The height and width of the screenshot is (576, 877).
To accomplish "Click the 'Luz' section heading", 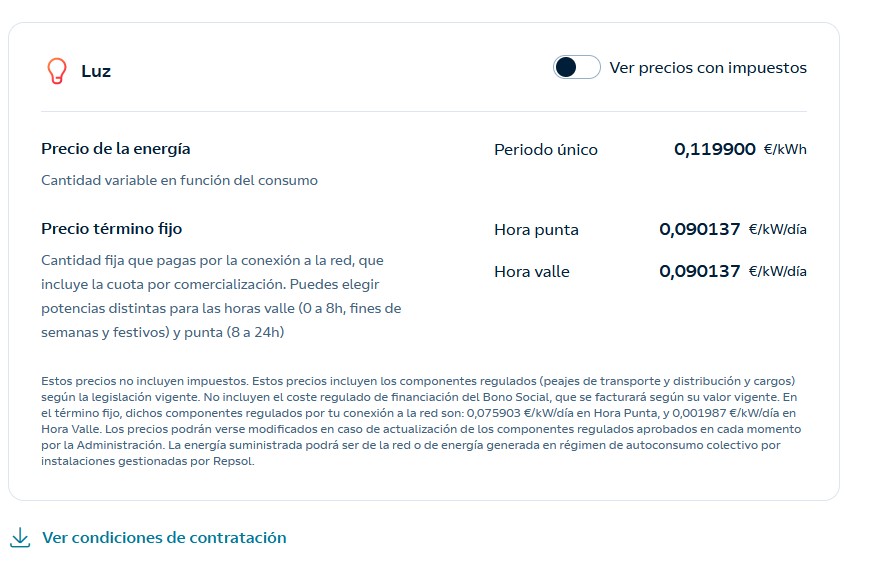I will pyautogui.click(x=96, y=71).
